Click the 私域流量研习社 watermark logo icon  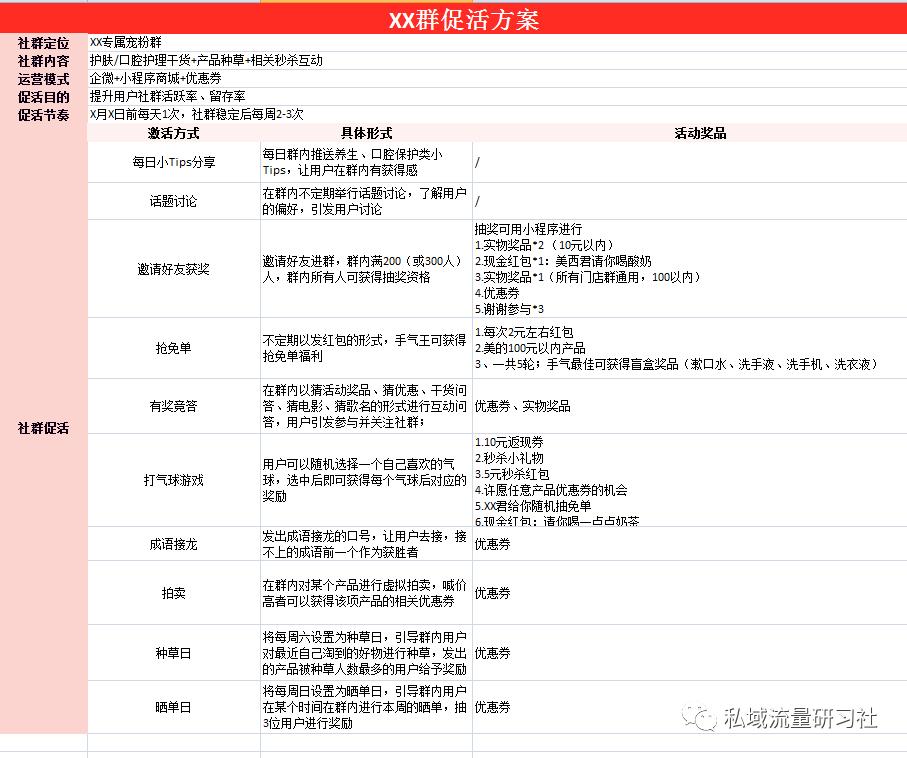tap(700, 715)
